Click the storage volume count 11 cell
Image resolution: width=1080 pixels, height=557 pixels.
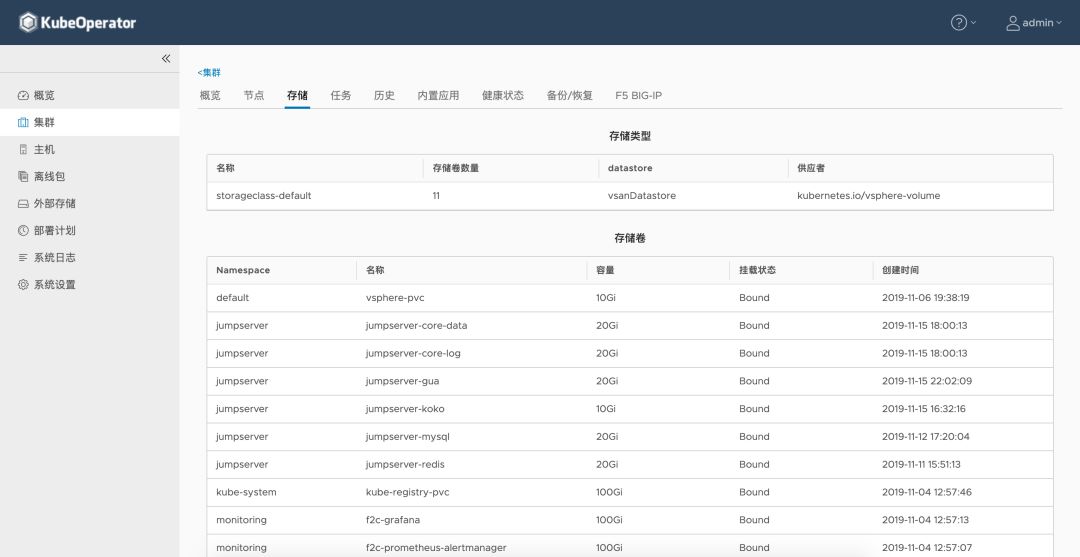coord(436,196)
